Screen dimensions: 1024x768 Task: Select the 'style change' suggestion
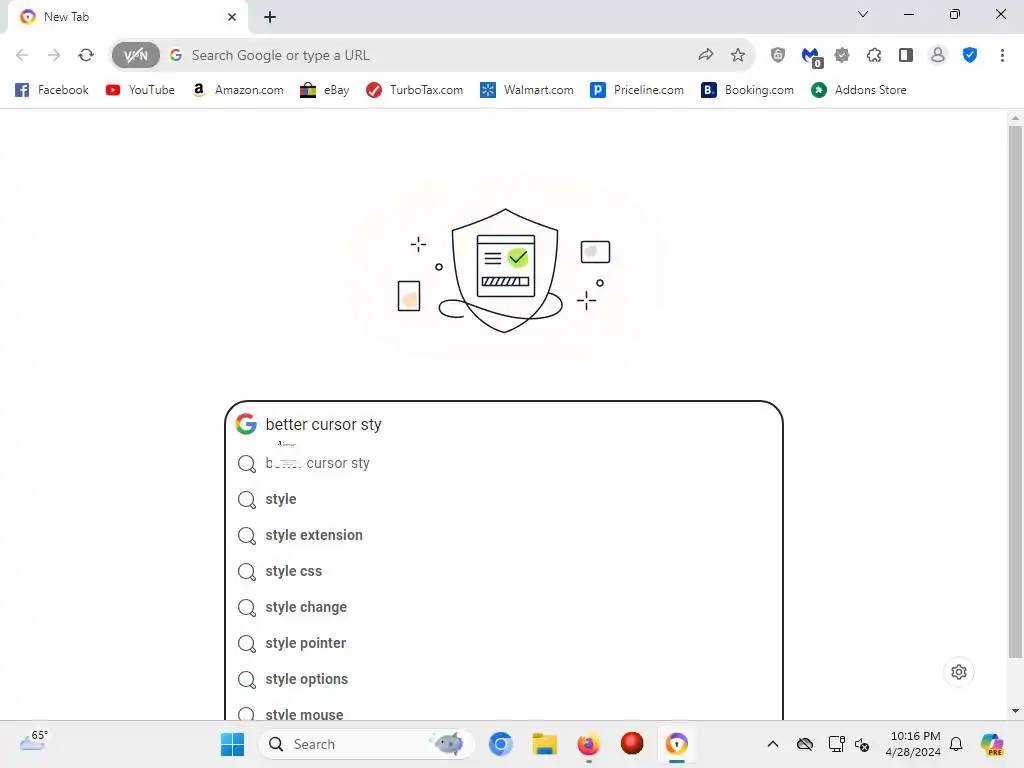[x=504, y=607]
